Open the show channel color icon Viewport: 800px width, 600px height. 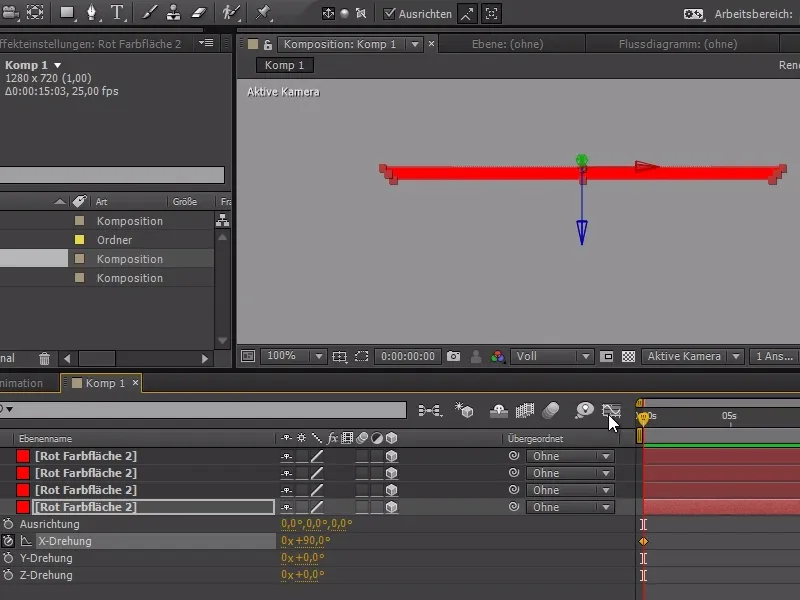pos(497,356)
